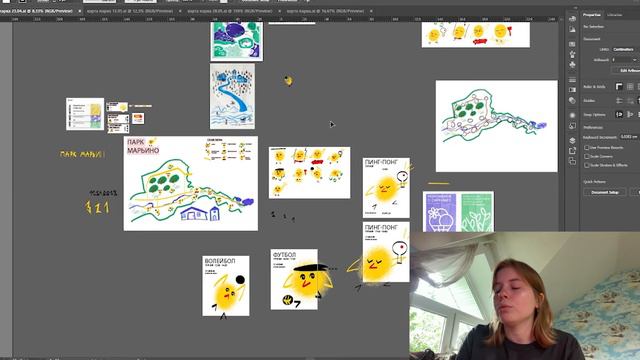Select the yellow character sheet artboard
This screenshot has height=360, width=640.
pyautogui.click(x=309, y=173)
